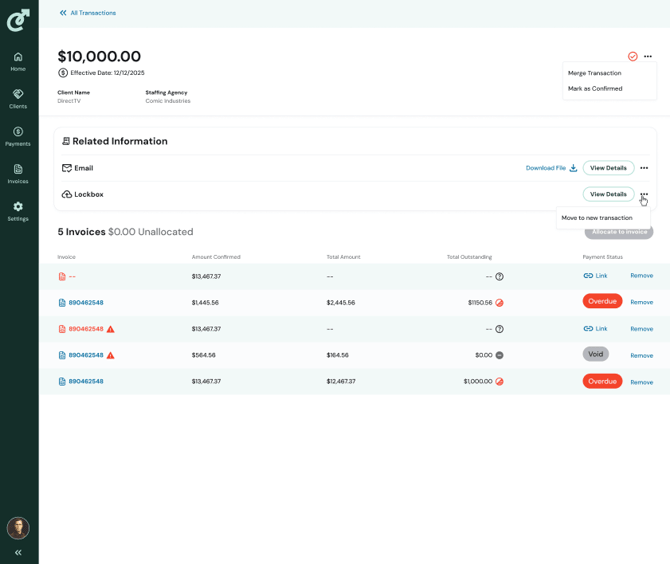Open the Payments section in the sidebar
This screenshot has height=564, width=670.
point(18,136)
